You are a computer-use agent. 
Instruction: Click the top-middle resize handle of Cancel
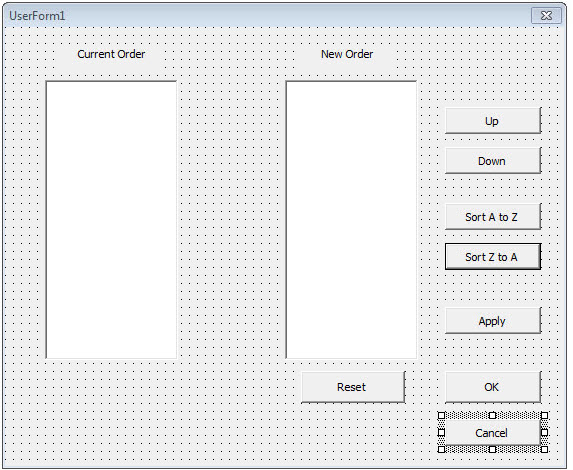[x=493, y=416]
